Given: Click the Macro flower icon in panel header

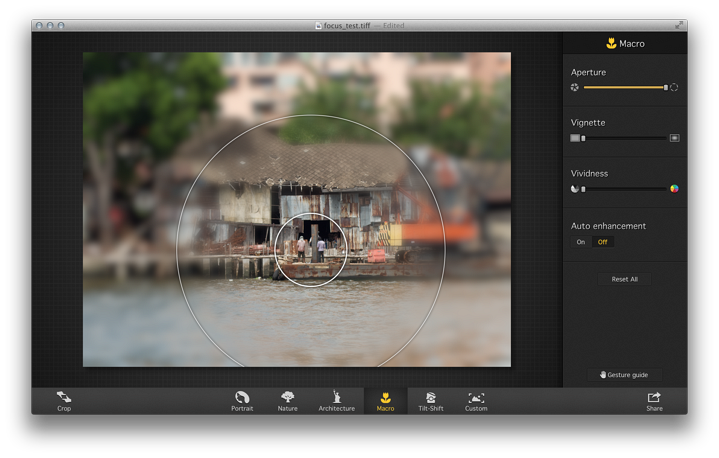Looking at the screenshot, I should (611, 44).
